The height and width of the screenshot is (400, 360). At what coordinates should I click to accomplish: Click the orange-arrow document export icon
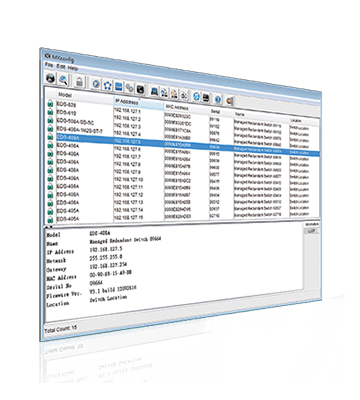click(174, 93)
